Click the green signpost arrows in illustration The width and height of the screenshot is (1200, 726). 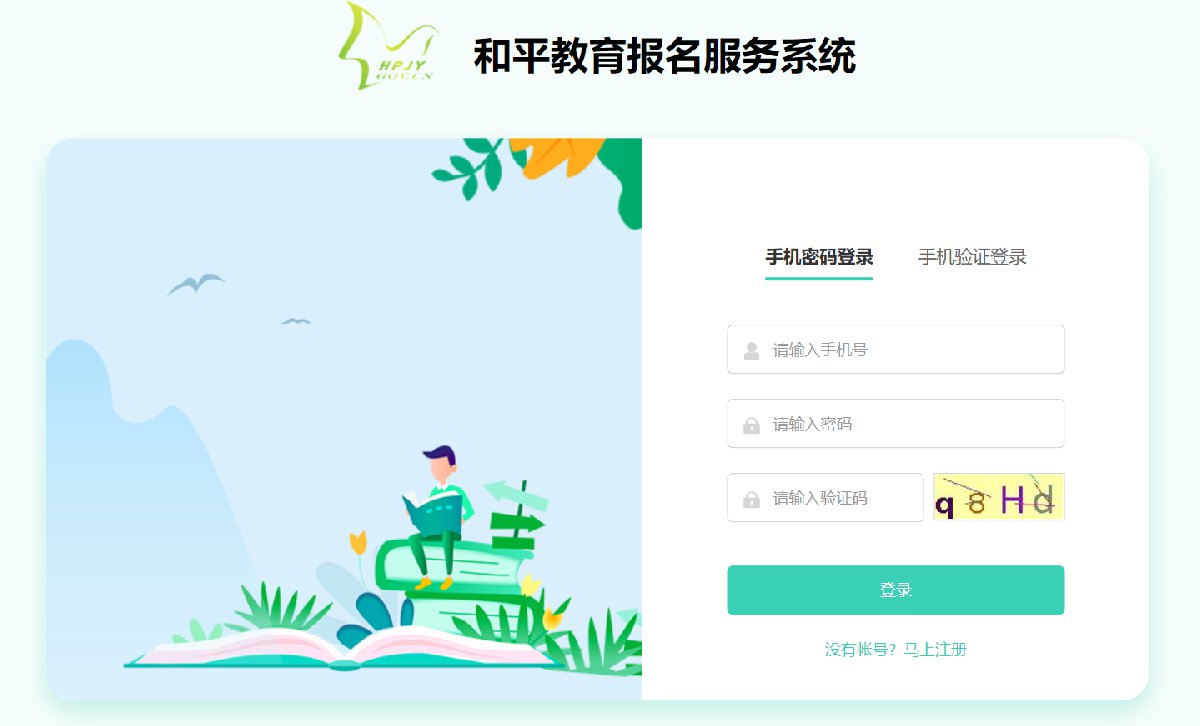click(517, 513)
